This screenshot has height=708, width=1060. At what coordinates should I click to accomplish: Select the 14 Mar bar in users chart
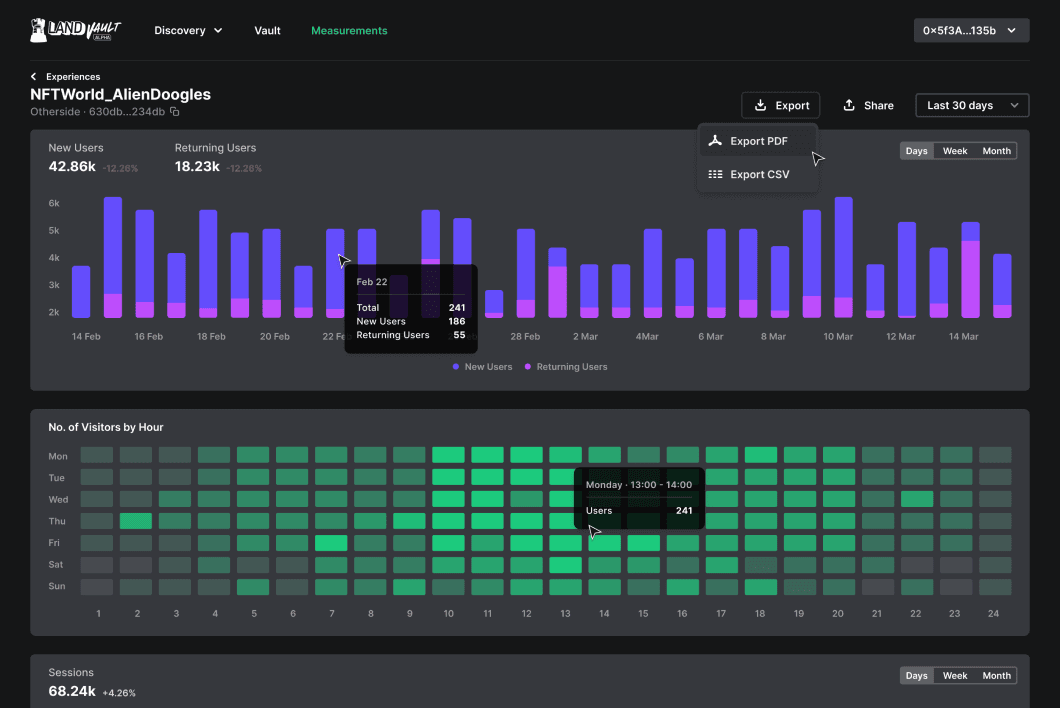pos(971,270)
